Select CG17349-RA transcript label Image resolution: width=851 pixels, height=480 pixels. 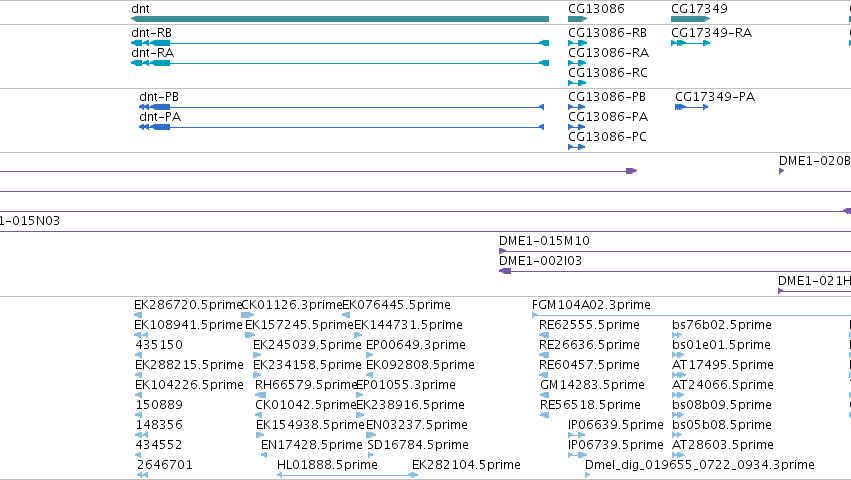tap(712, 33)
